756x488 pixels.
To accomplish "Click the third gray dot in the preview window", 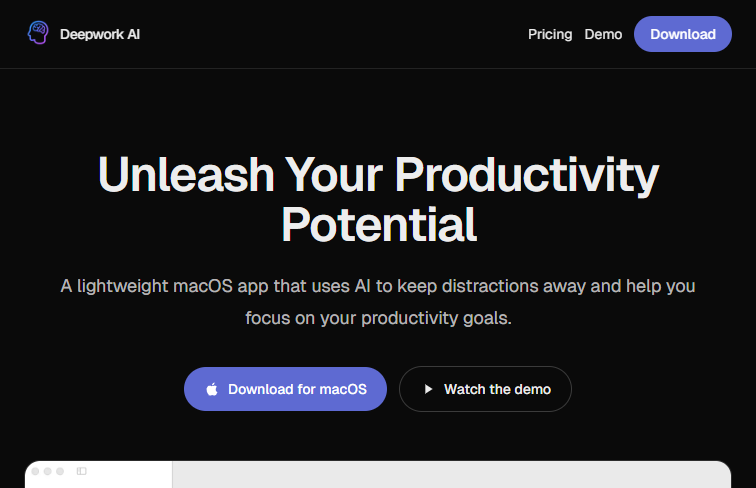I will pos(60,471).
